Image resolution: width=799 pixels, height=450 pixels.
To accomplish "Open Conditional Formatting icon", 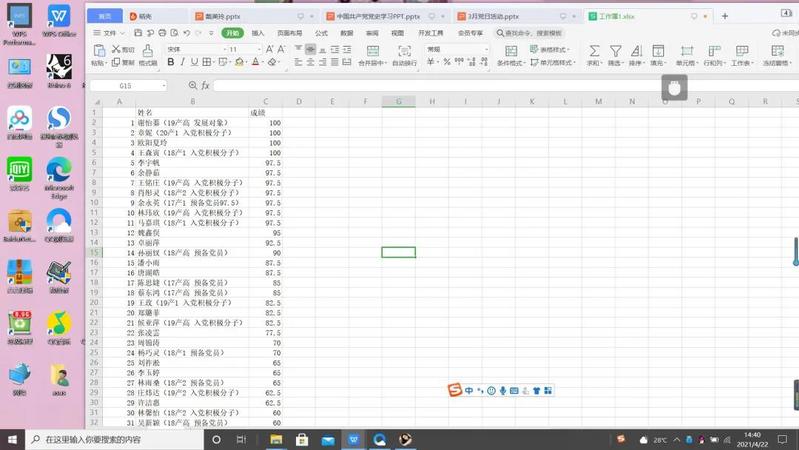I will (x=511, y=50).
